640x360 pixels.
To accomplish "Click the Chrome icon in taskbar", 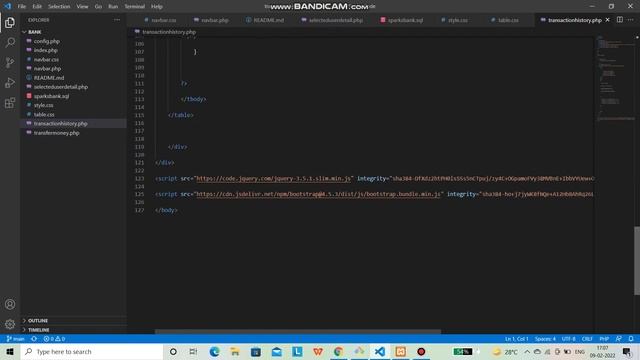I will coord(338,351).
